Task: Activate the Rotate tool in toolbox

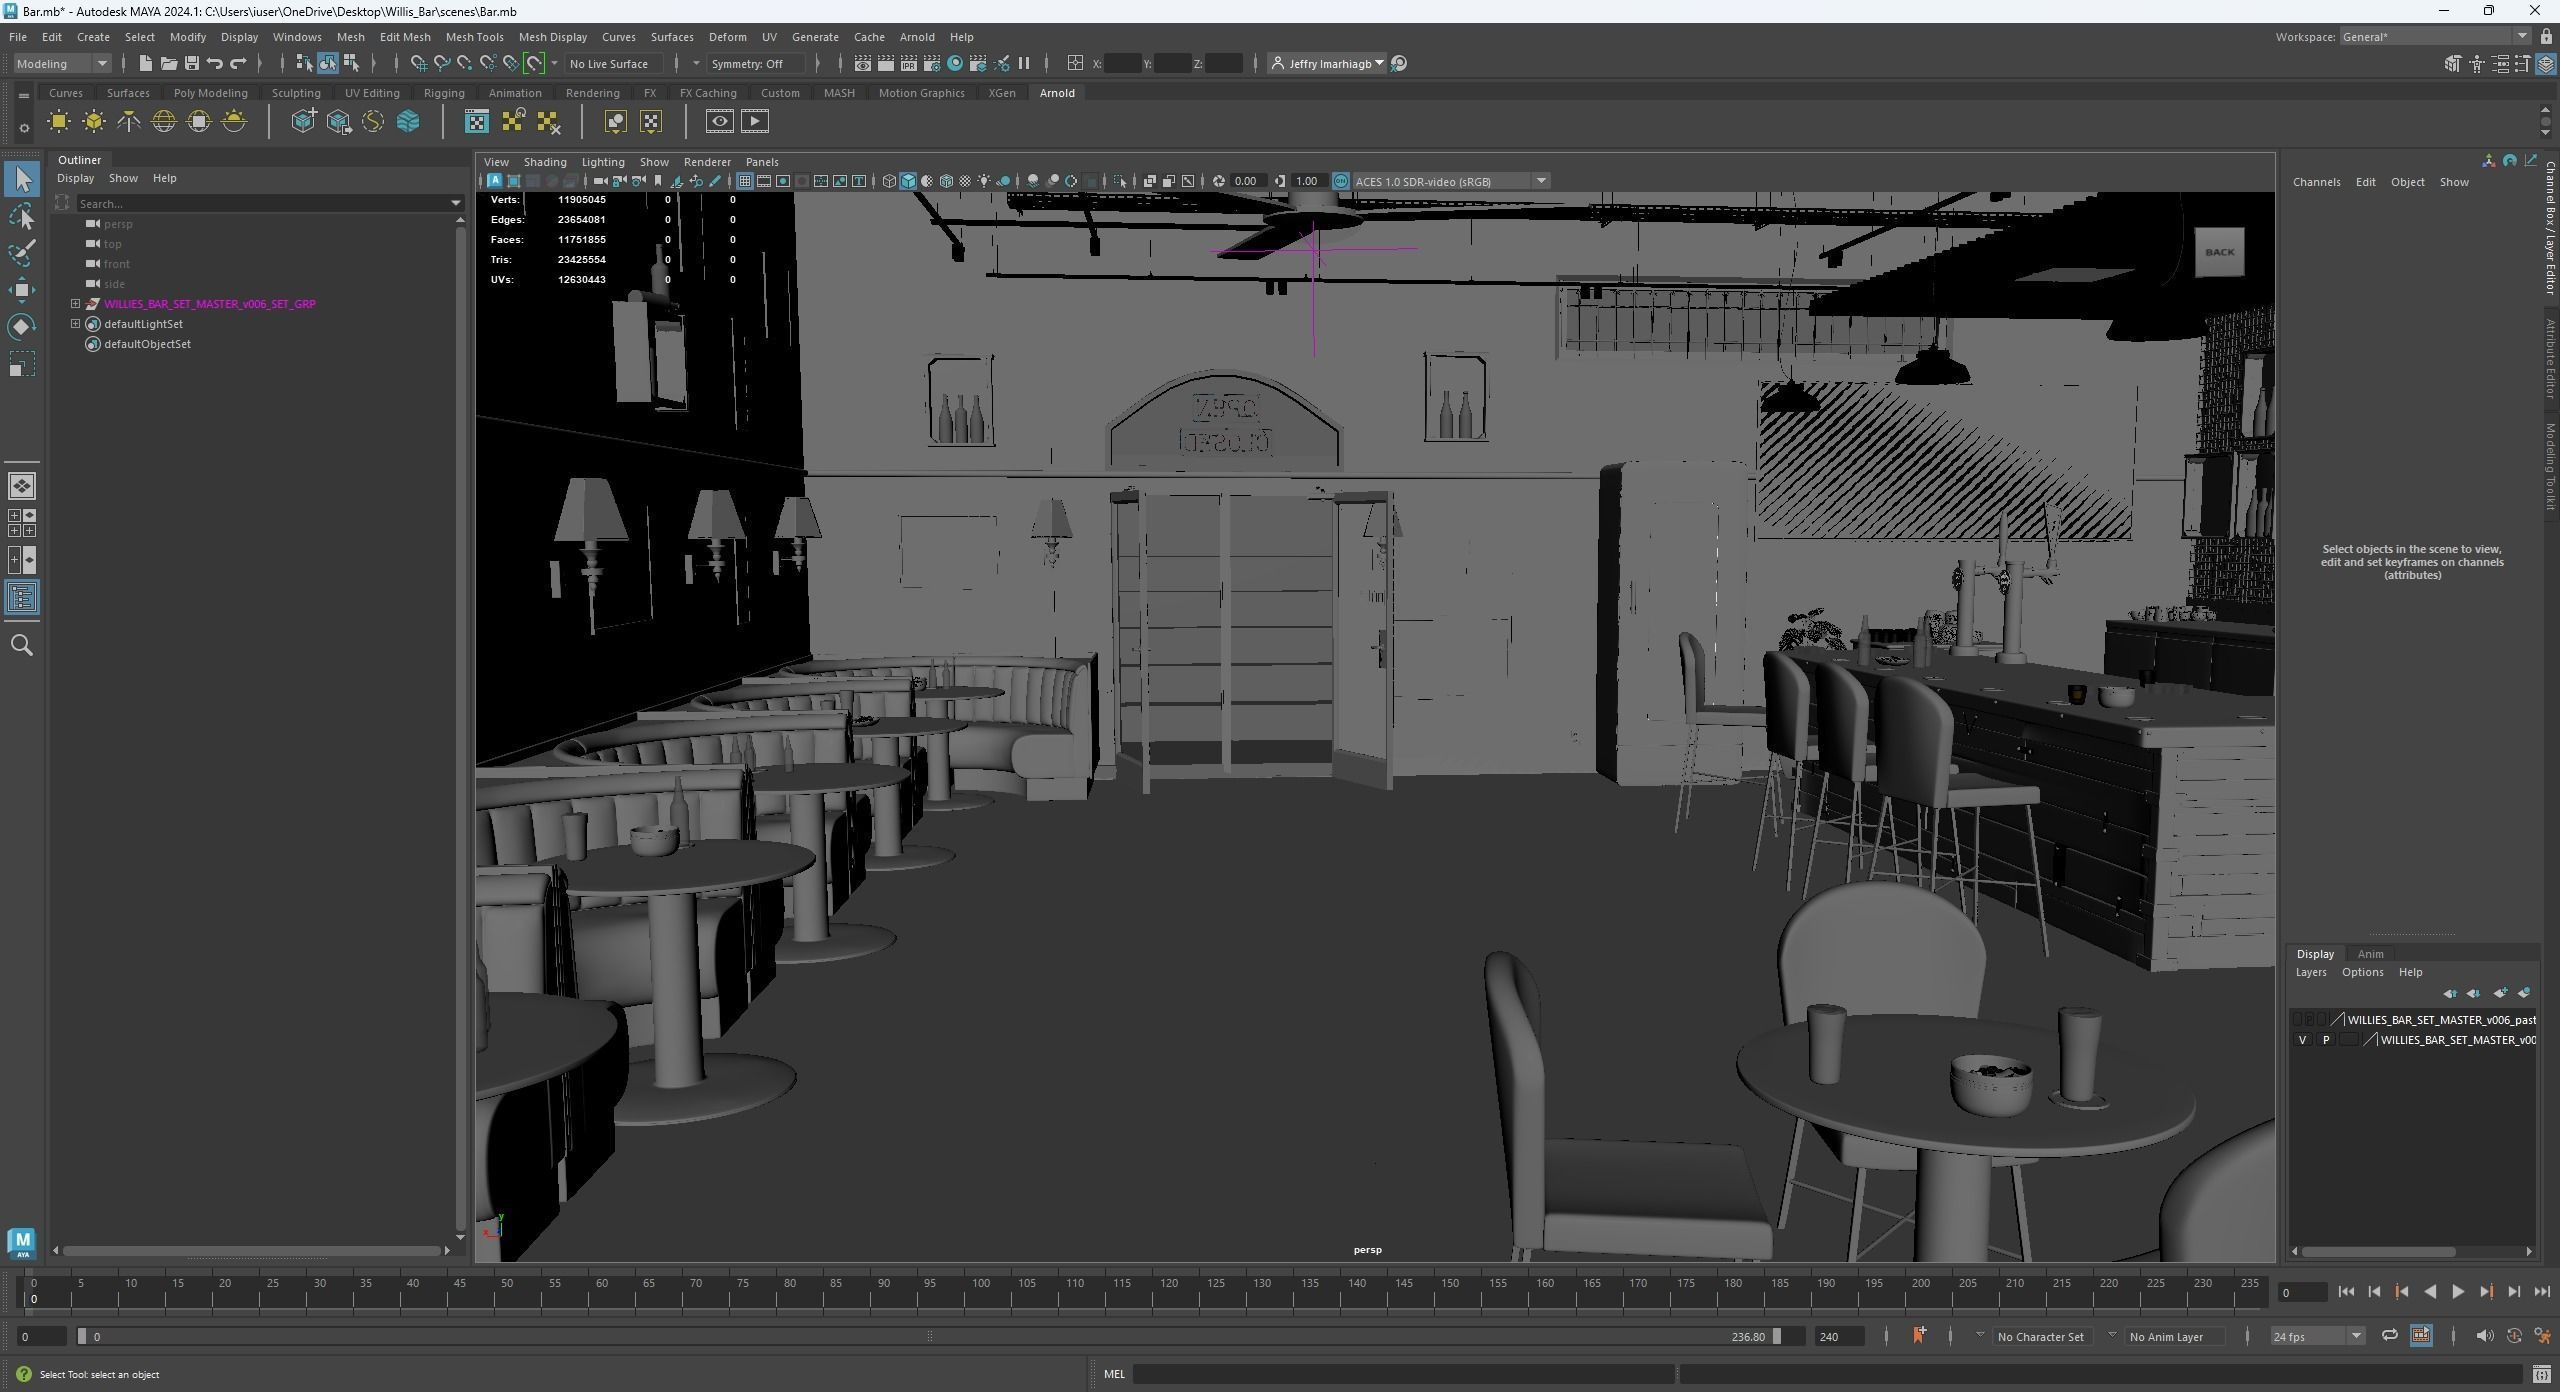Action: [22, 327]
